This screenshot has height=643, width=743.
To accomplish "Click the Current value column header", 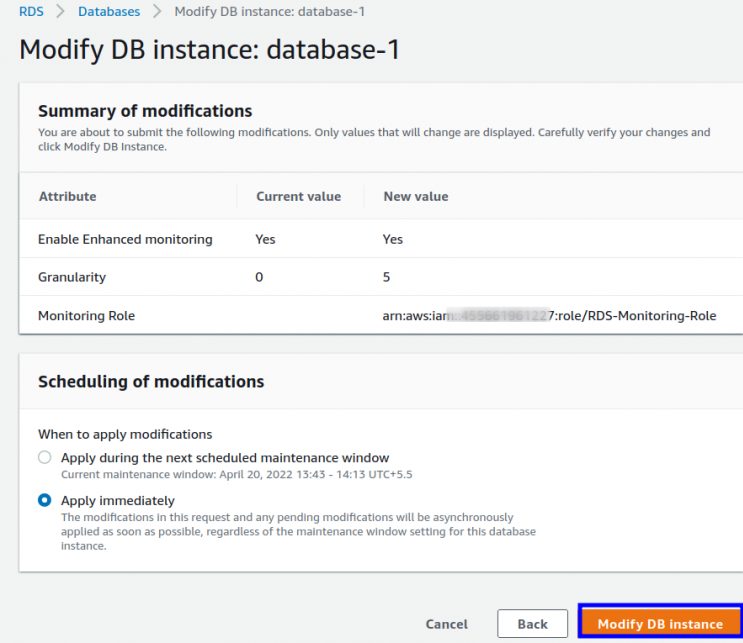I will 298,197.
